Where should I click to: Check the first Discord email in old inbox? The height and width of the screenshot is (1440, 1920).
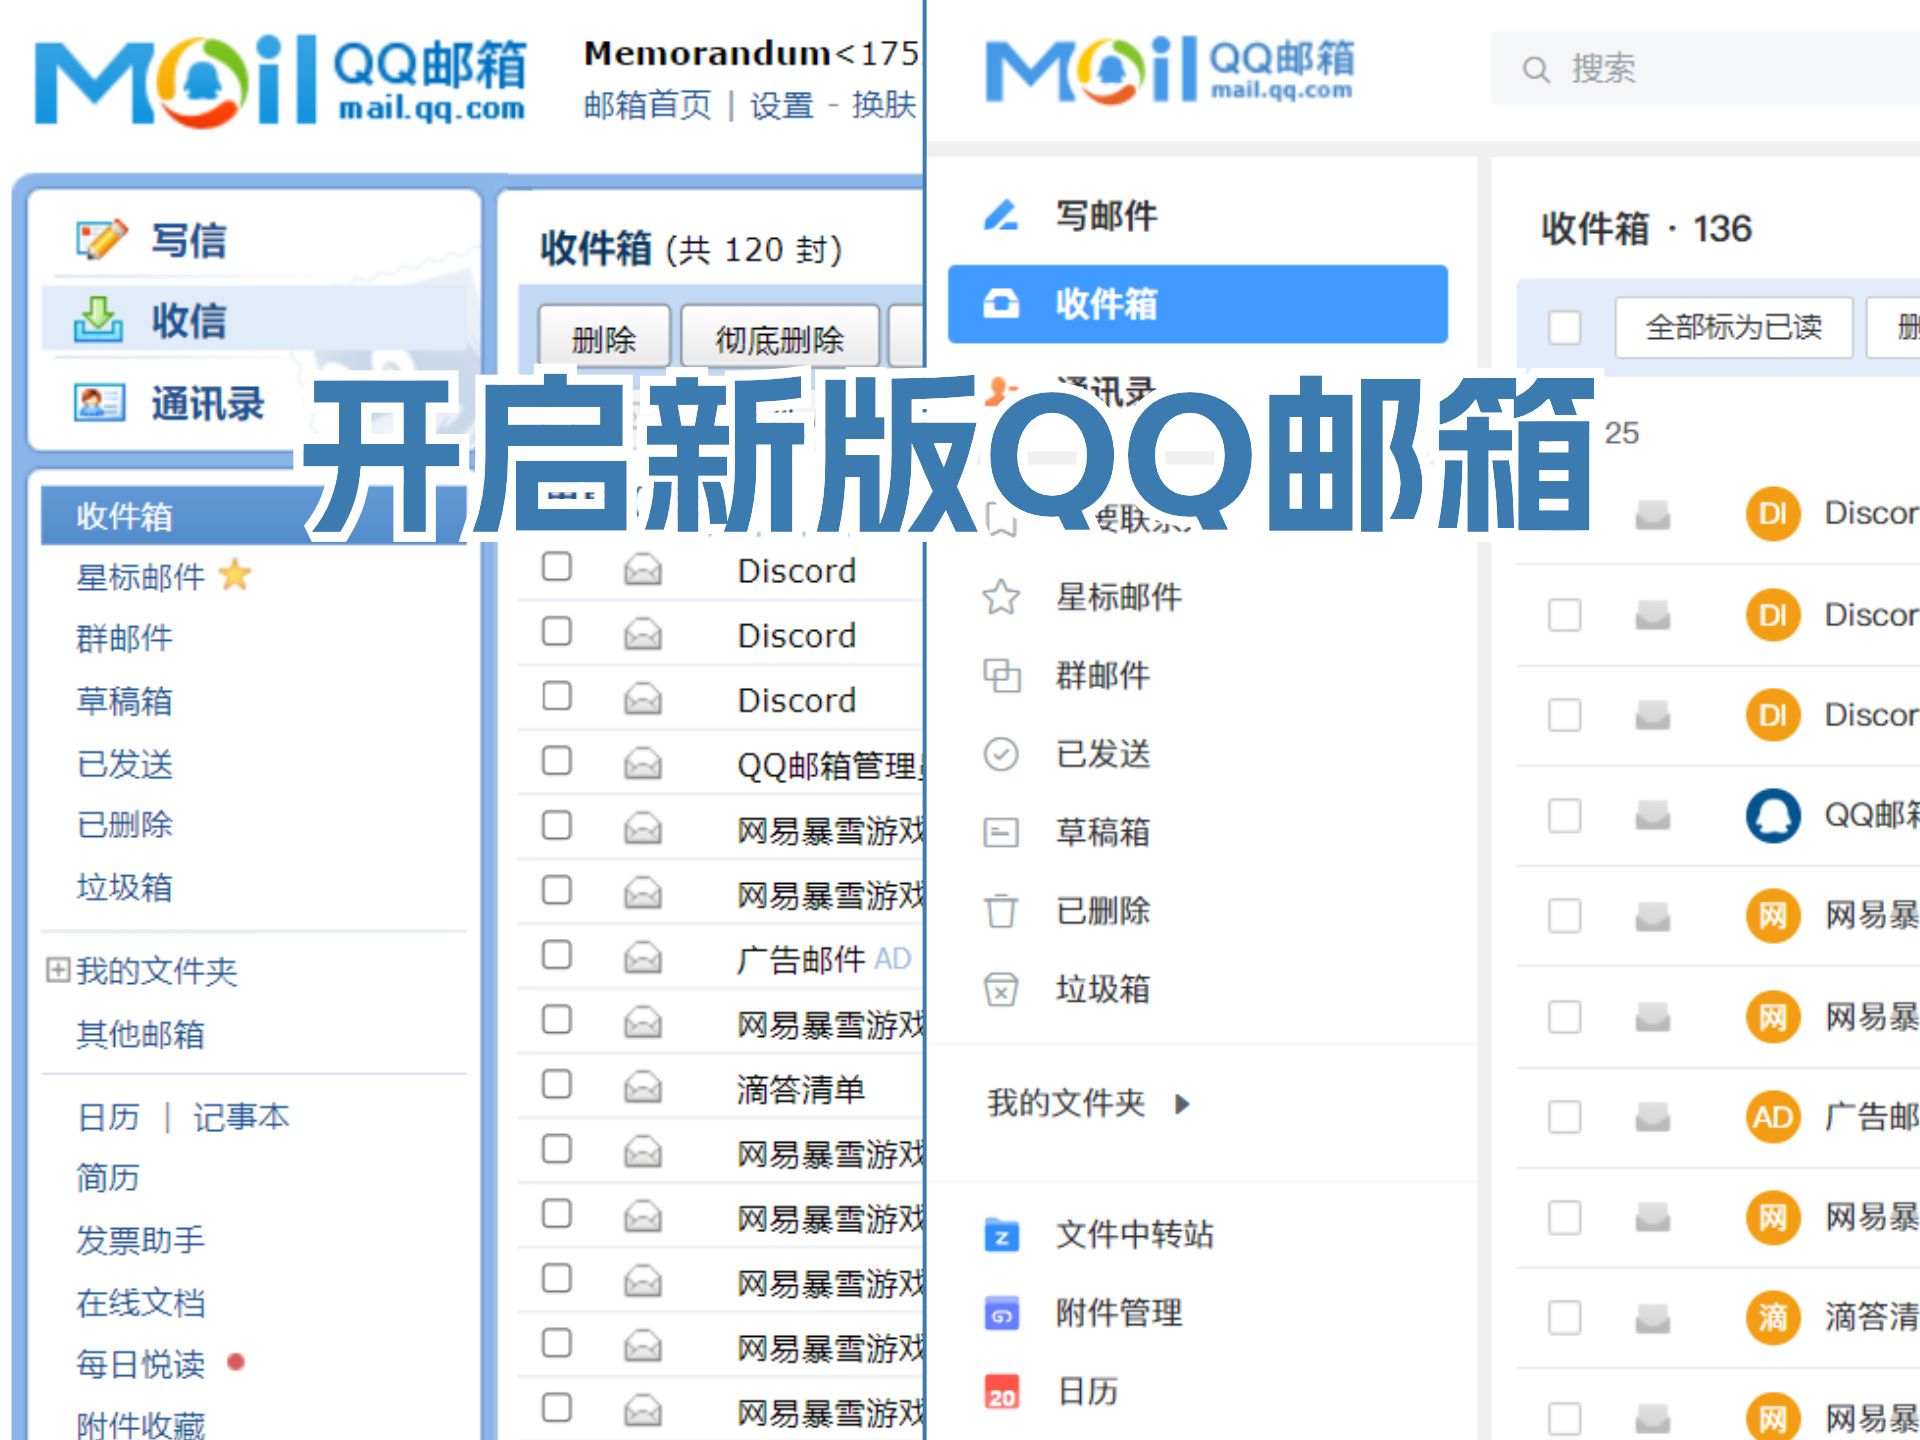point(557,567)
